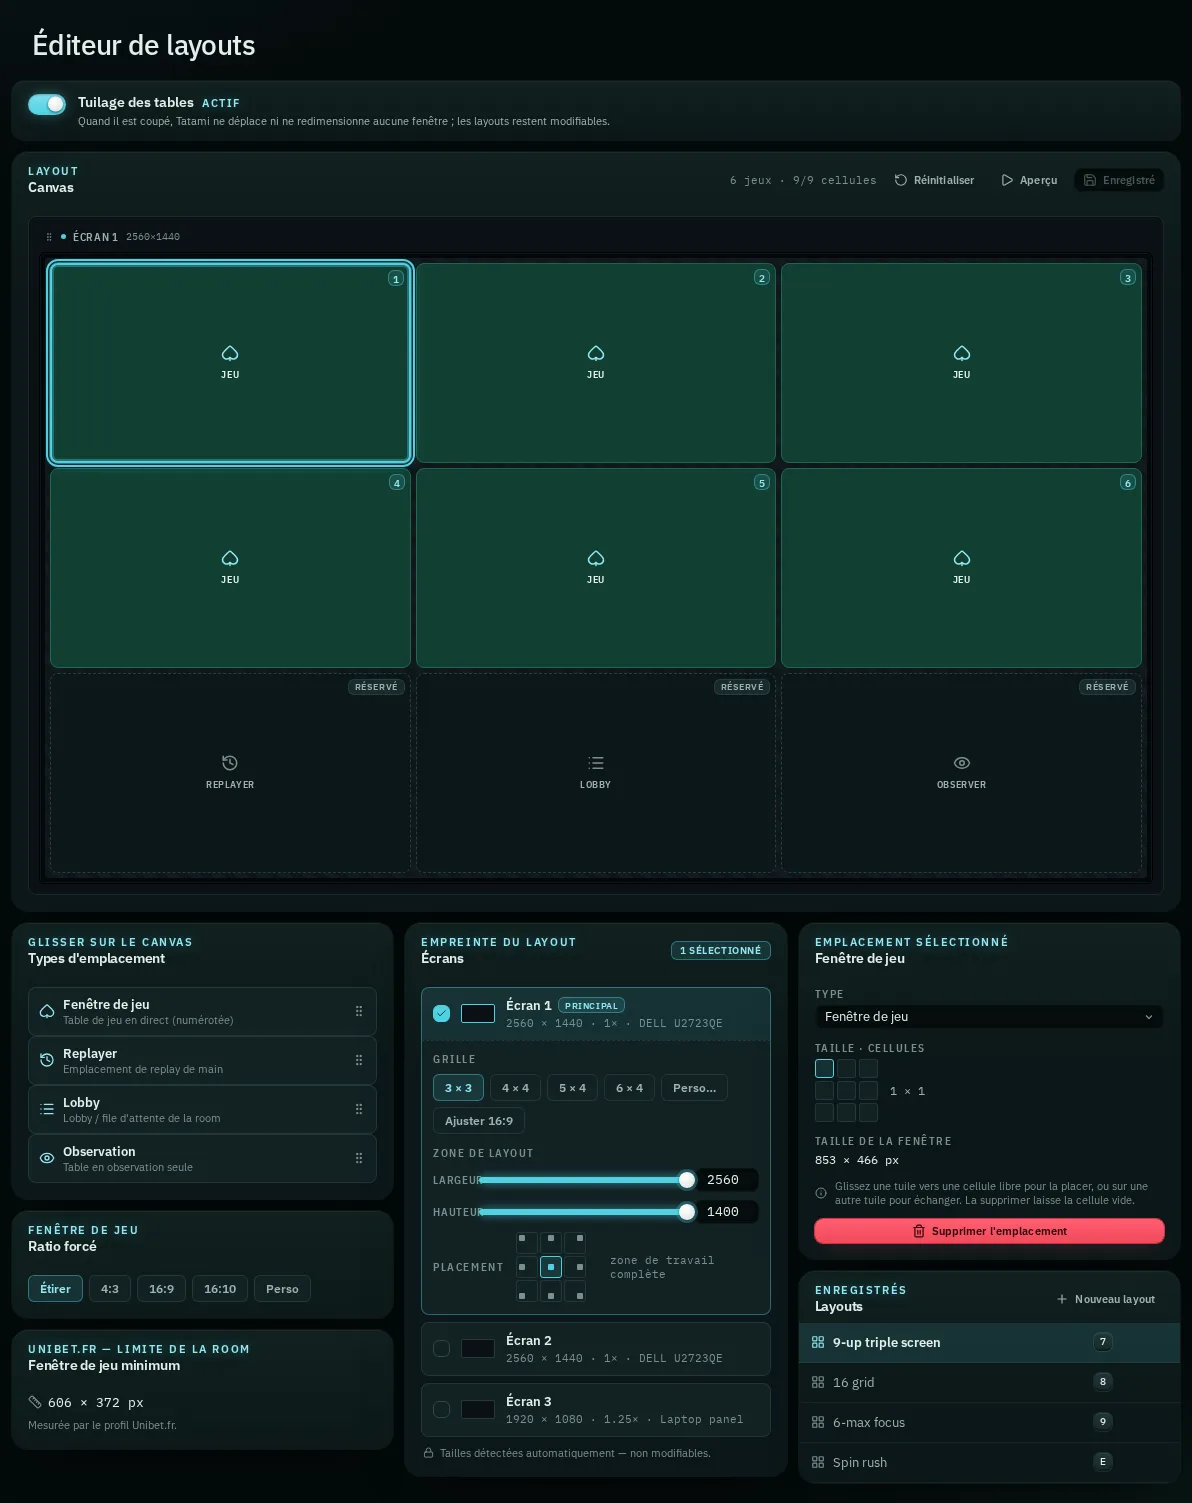Select the 16:9 ratio option
The image size is (1192, 1503).
coord(161,1289)
